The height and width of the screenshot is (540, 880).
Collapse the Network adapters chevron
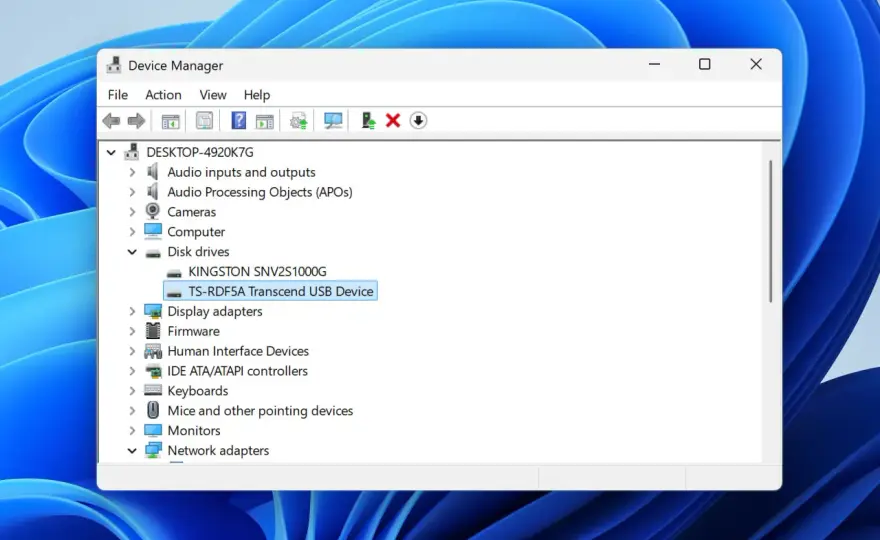(x=132, y=450)
